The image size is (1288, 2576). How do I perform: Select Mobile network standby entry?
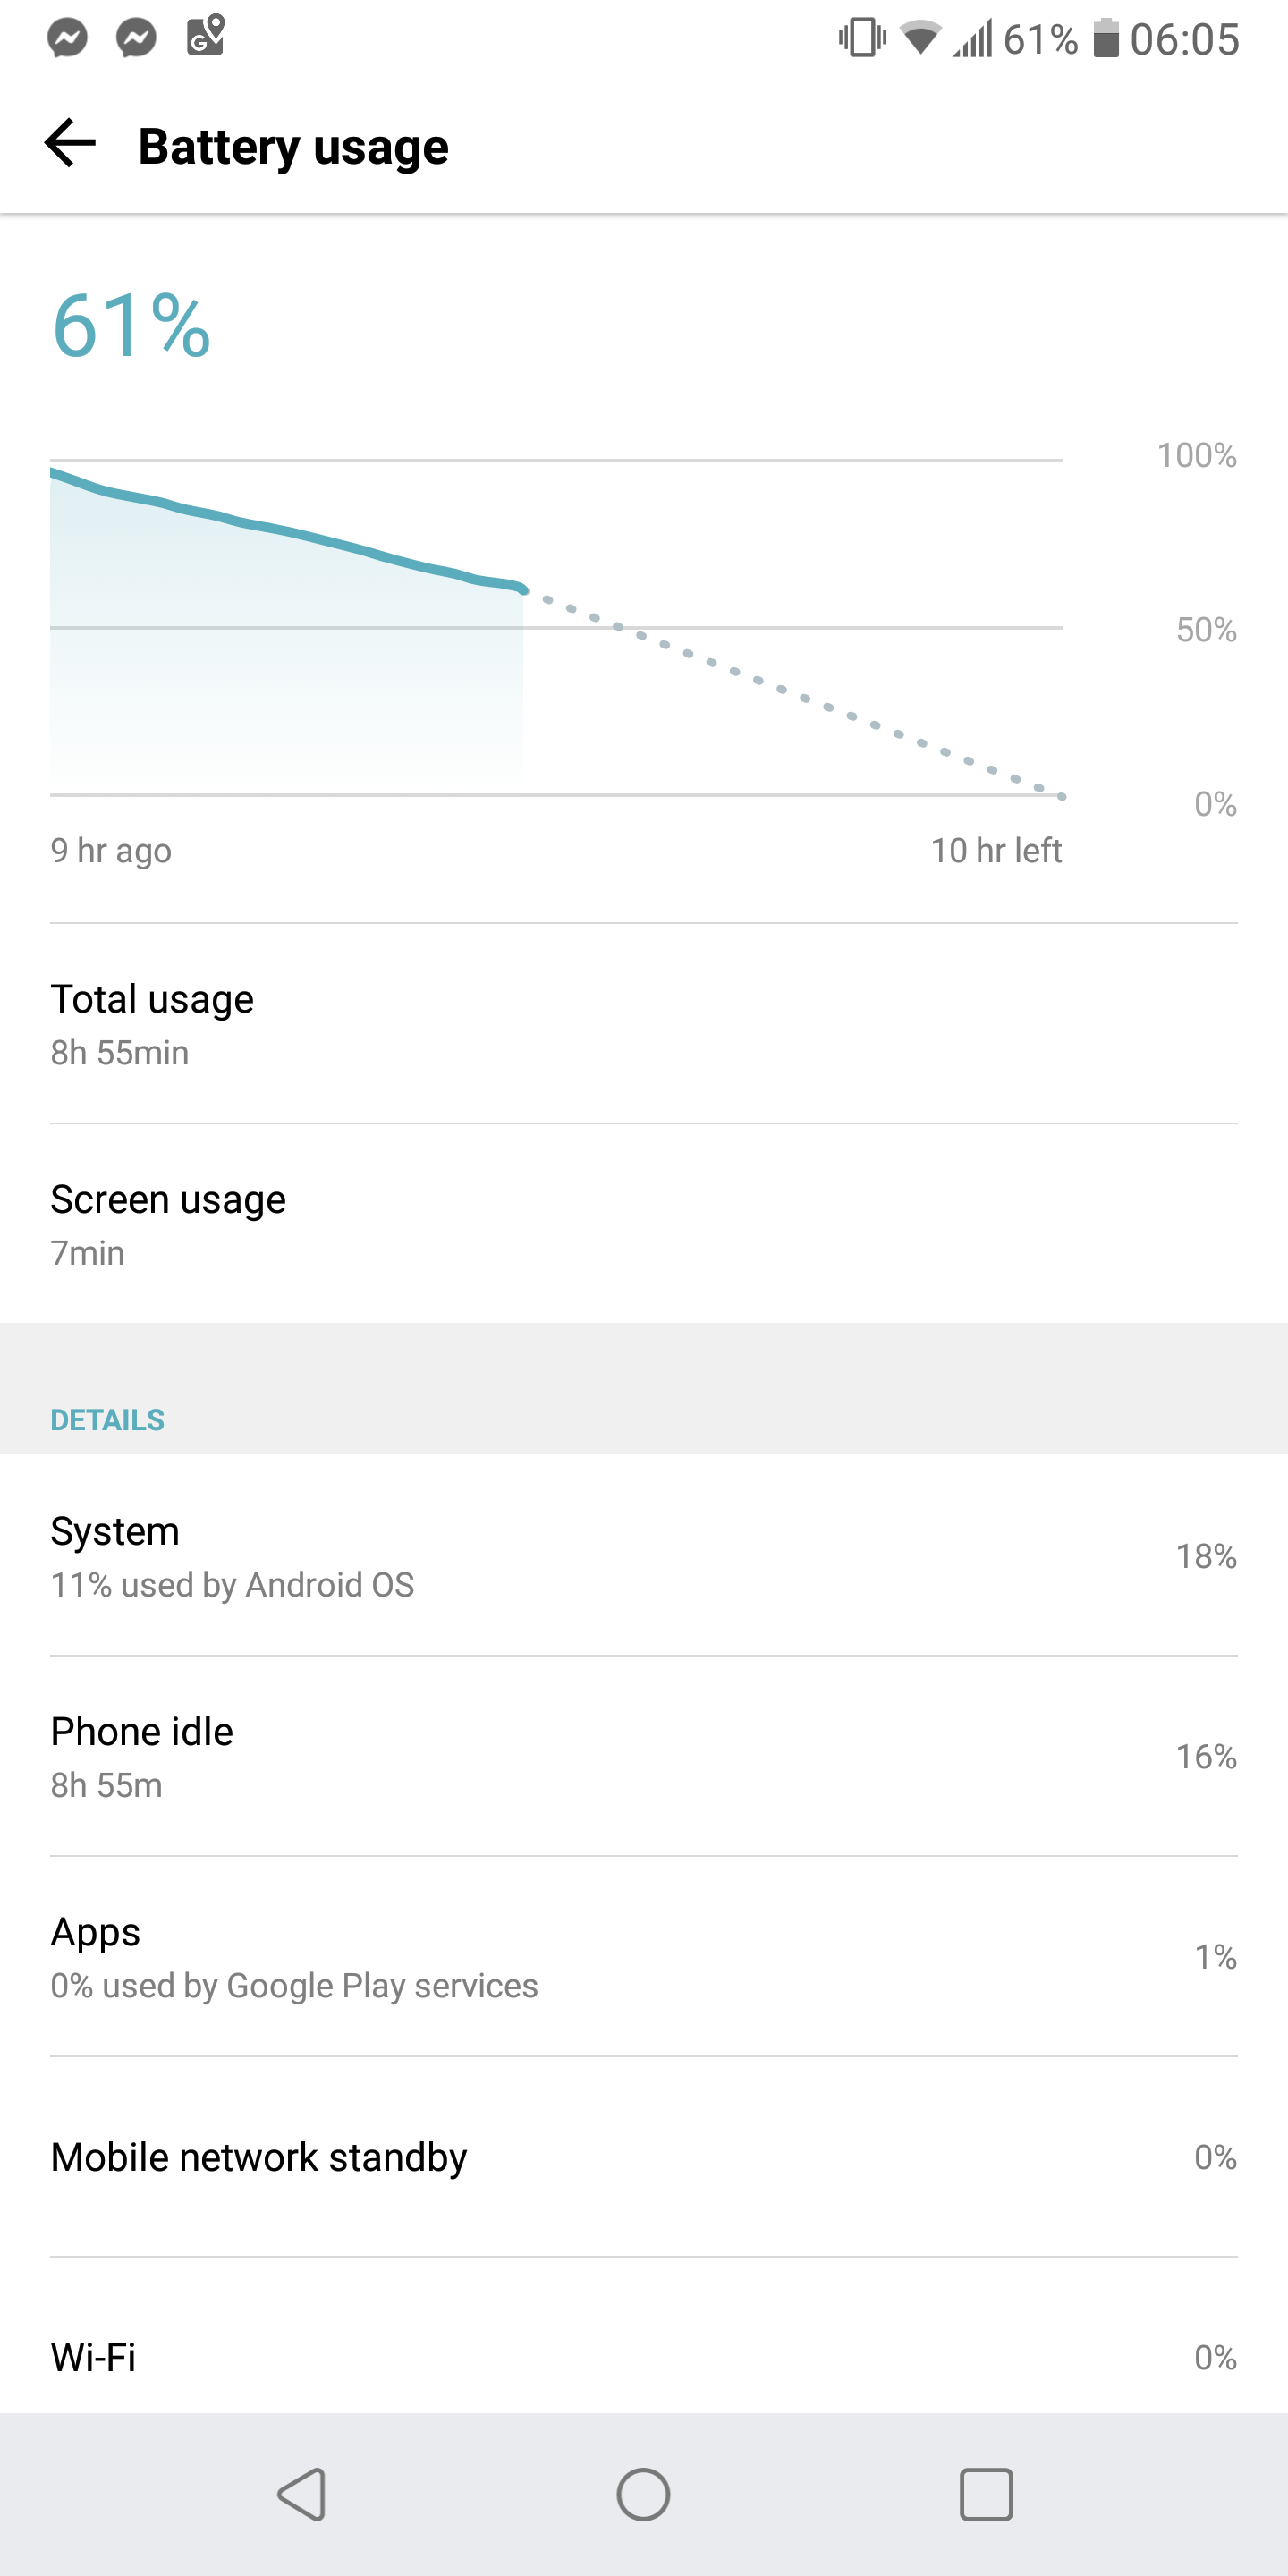click(x=644, y=2157)
